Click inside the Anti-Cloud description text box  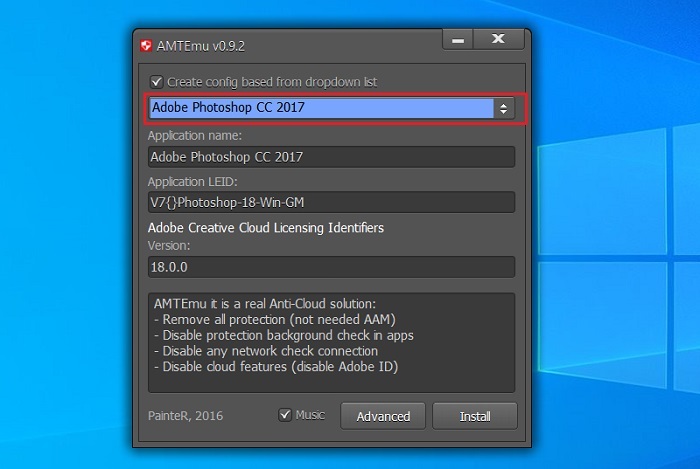click(331, 343)
